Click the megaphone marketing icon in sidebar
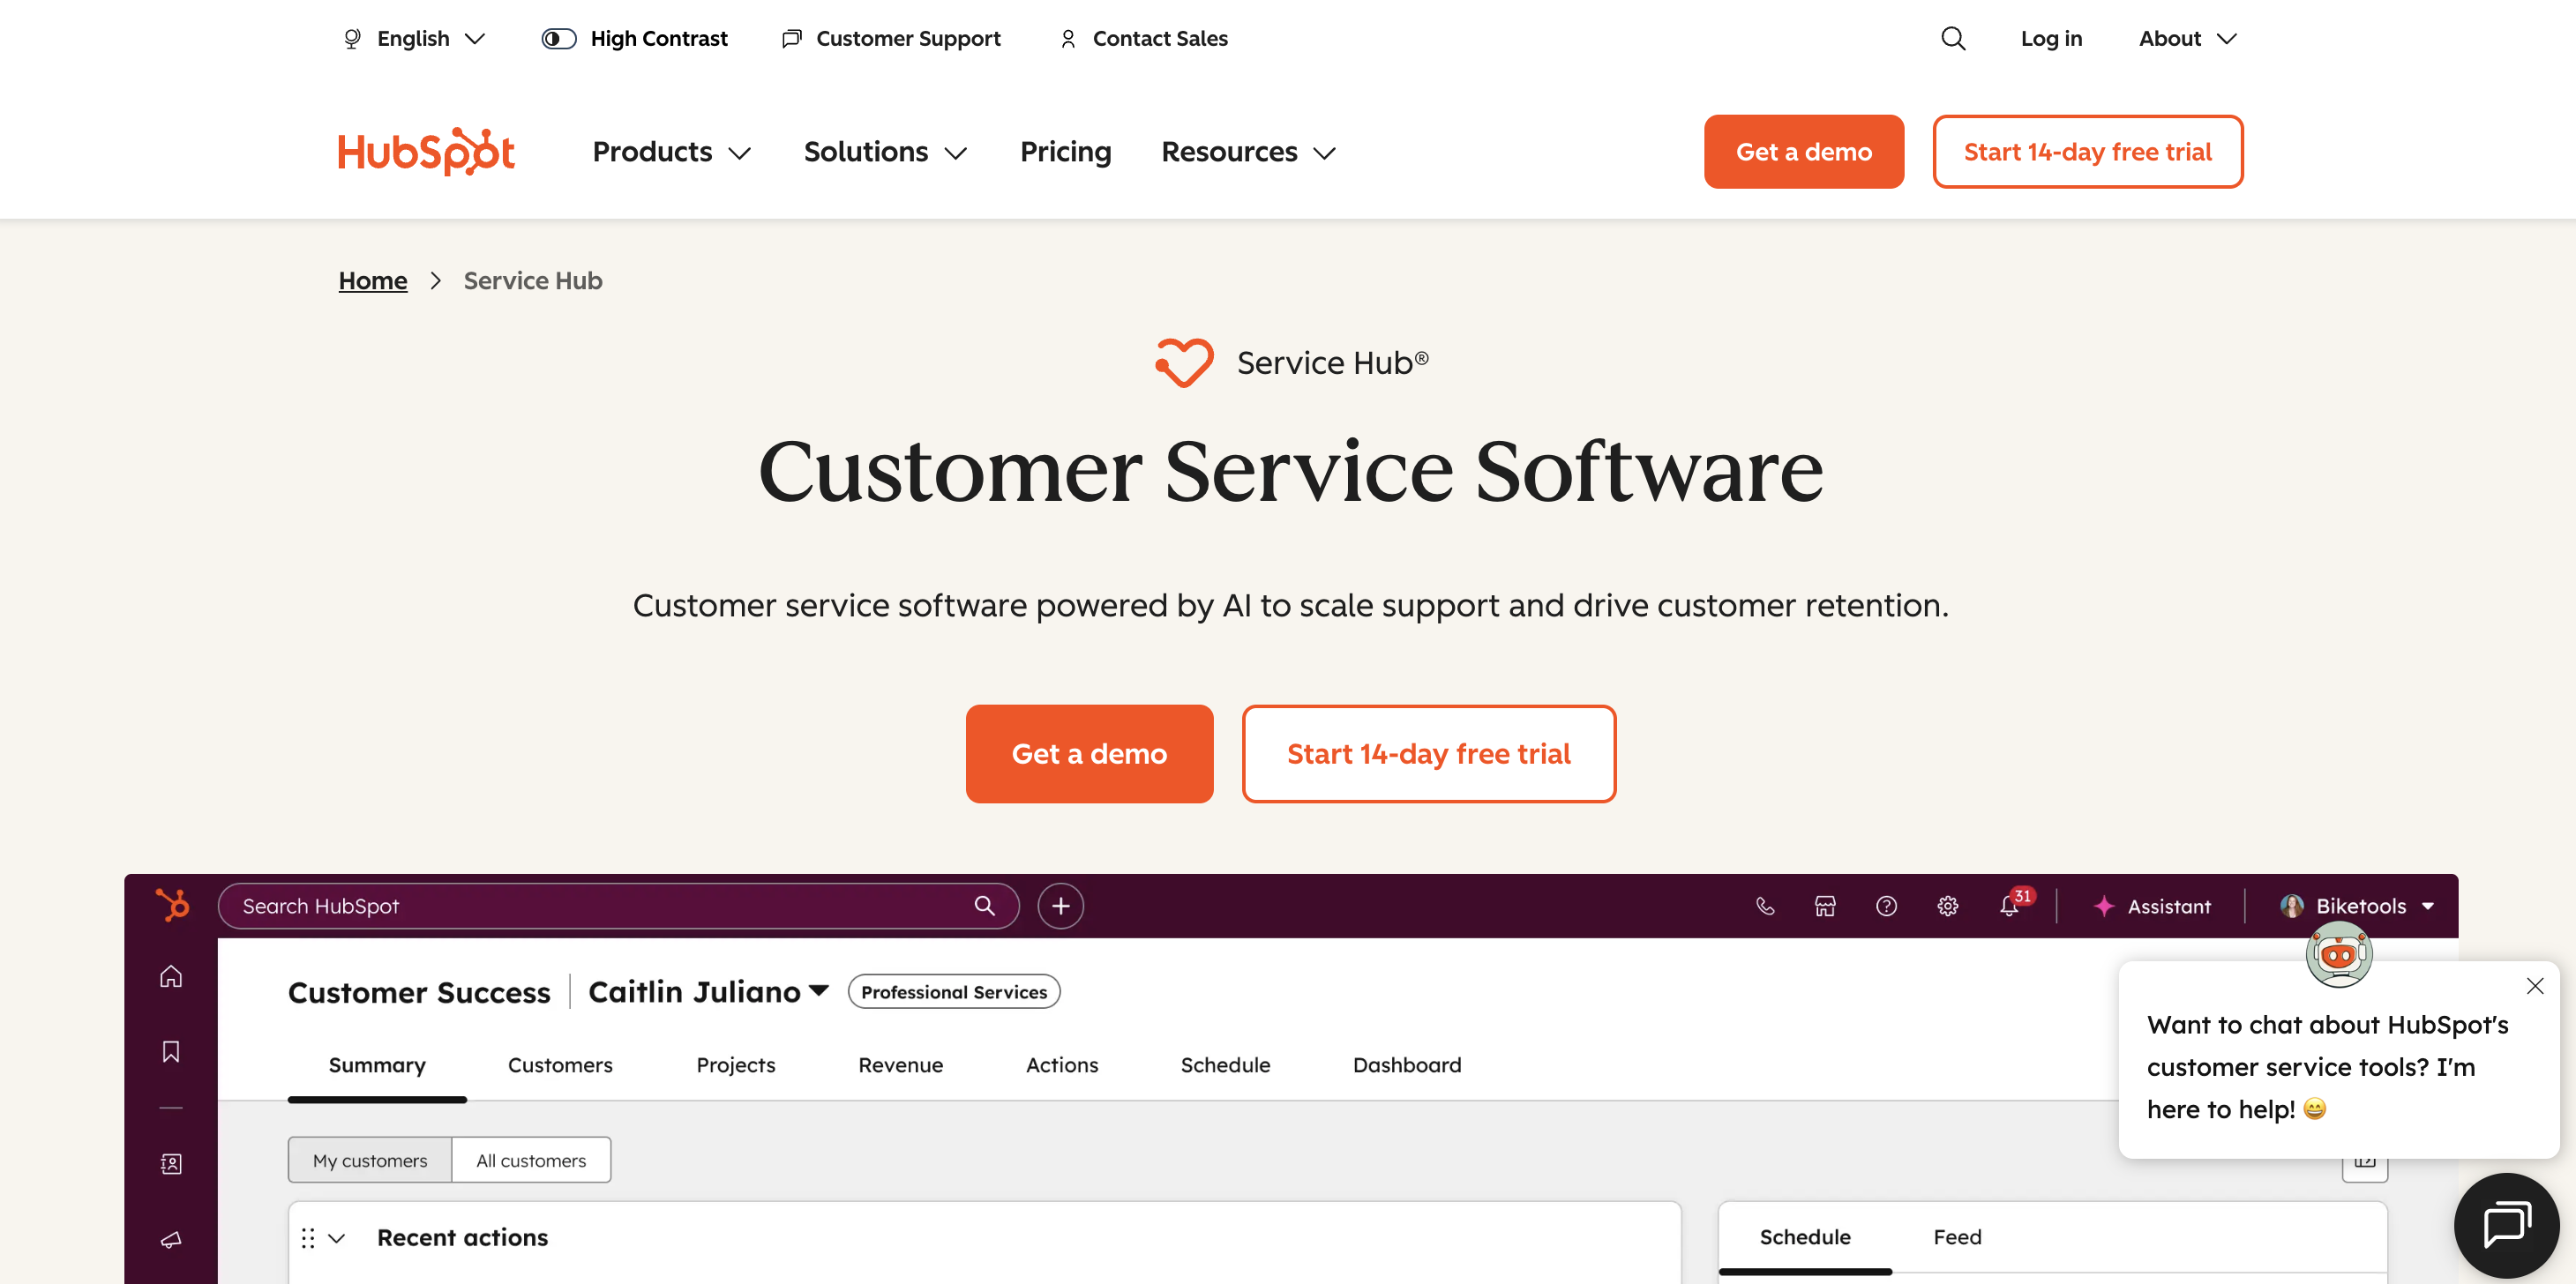Viewport: 2576px width, 1284px height. (x=171, y=1239)
